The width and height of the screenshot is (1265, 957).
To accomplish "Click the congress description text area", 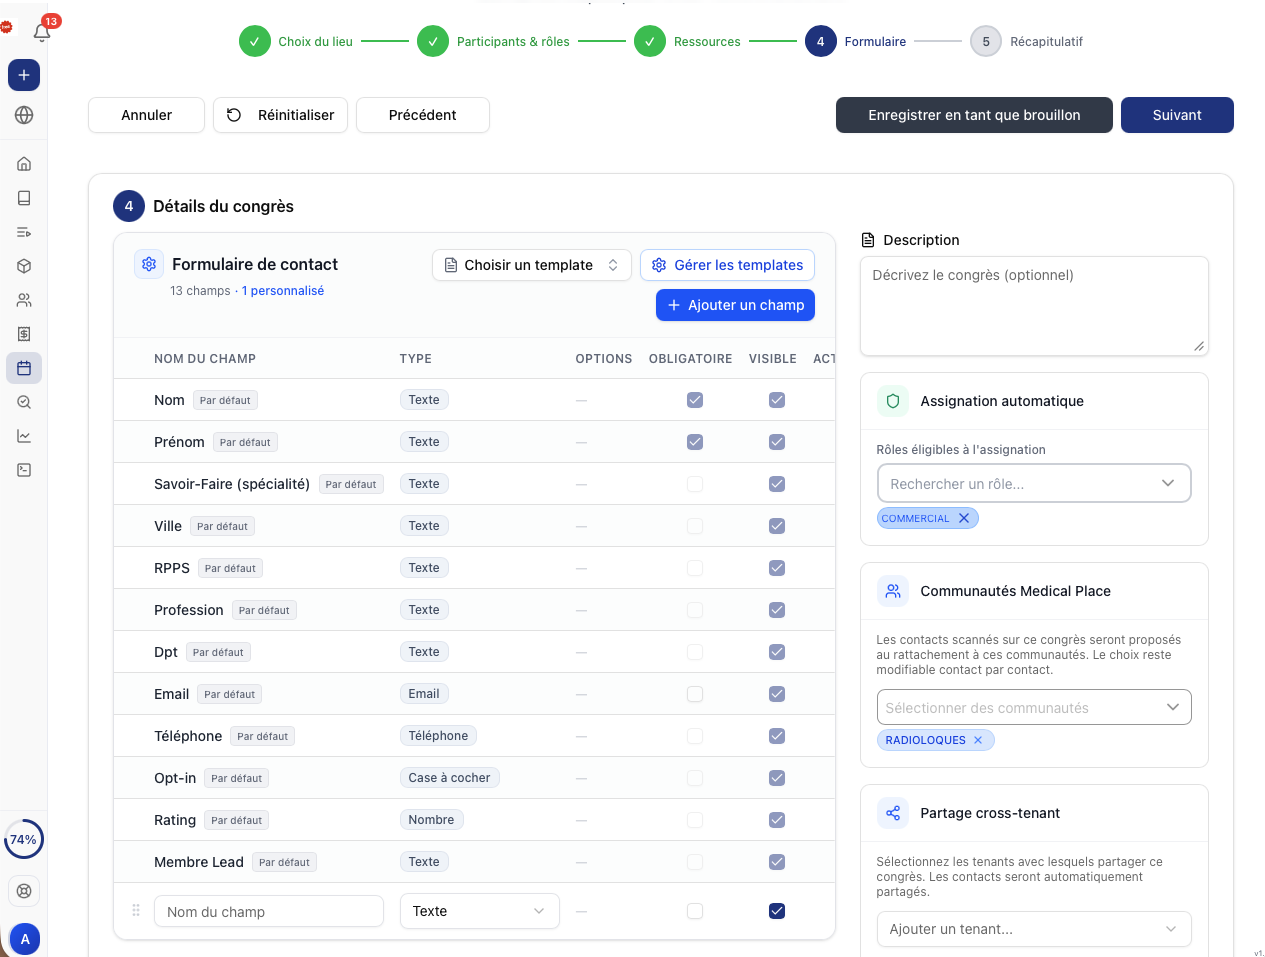I will coord(1034,306).
